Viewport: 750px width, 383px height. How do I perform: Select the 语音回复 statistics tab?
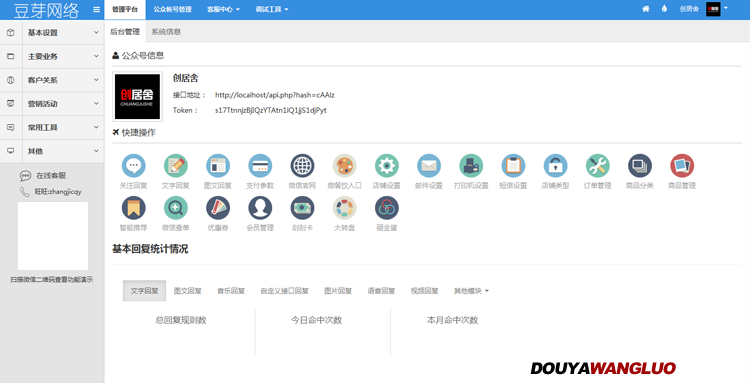coord(381,291)
